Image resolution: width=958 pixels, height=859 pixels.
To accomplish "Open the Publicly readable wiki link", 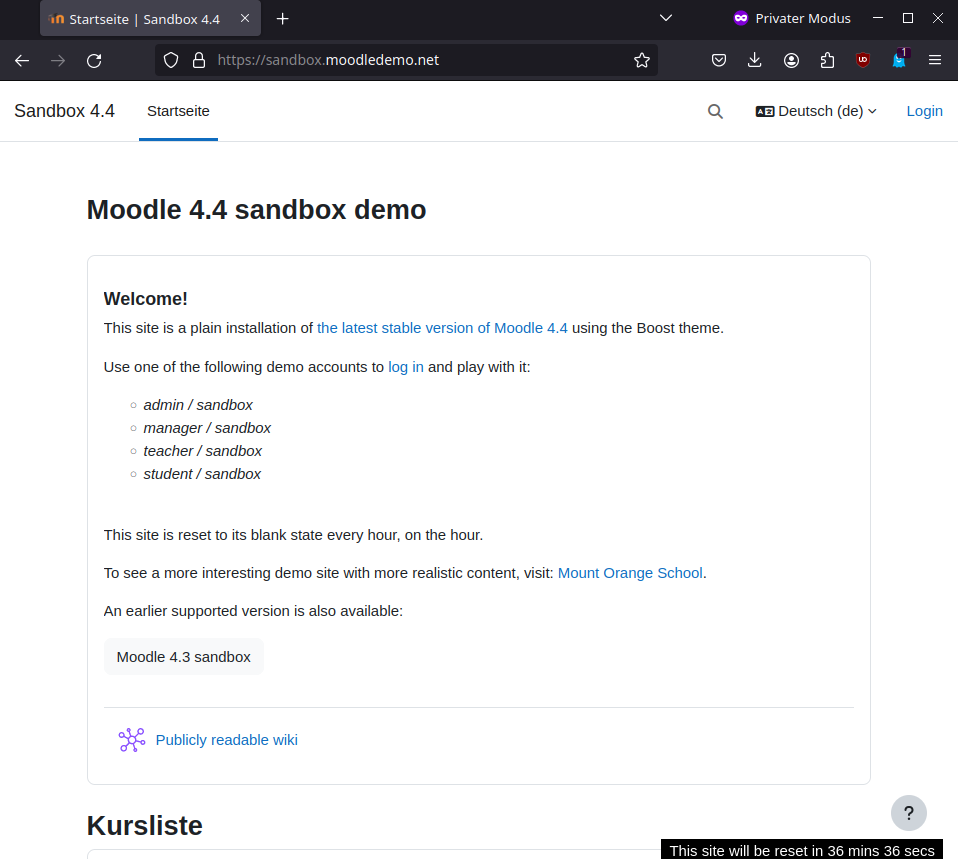I will 227,740.
